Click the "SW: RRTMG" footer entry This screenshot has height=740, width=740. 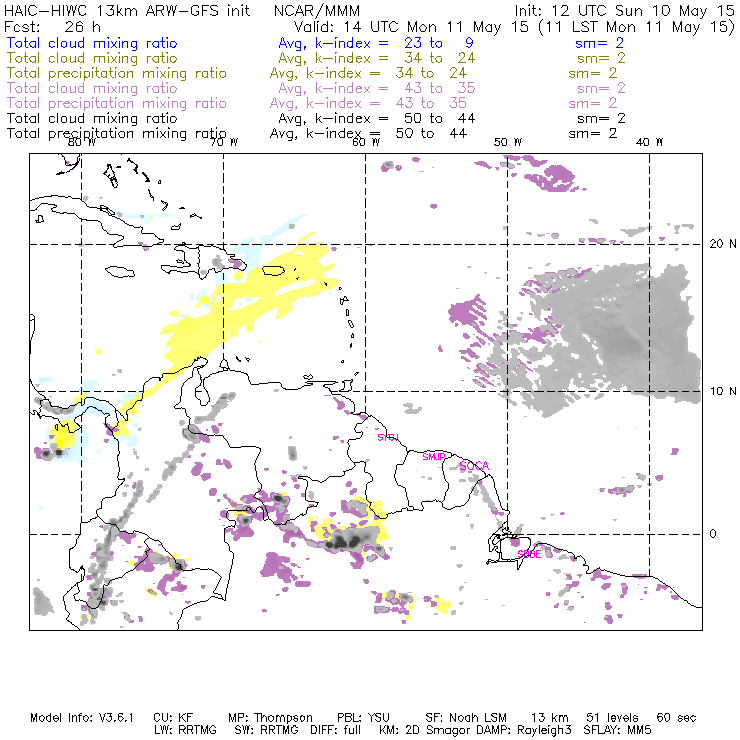point(267,730)
